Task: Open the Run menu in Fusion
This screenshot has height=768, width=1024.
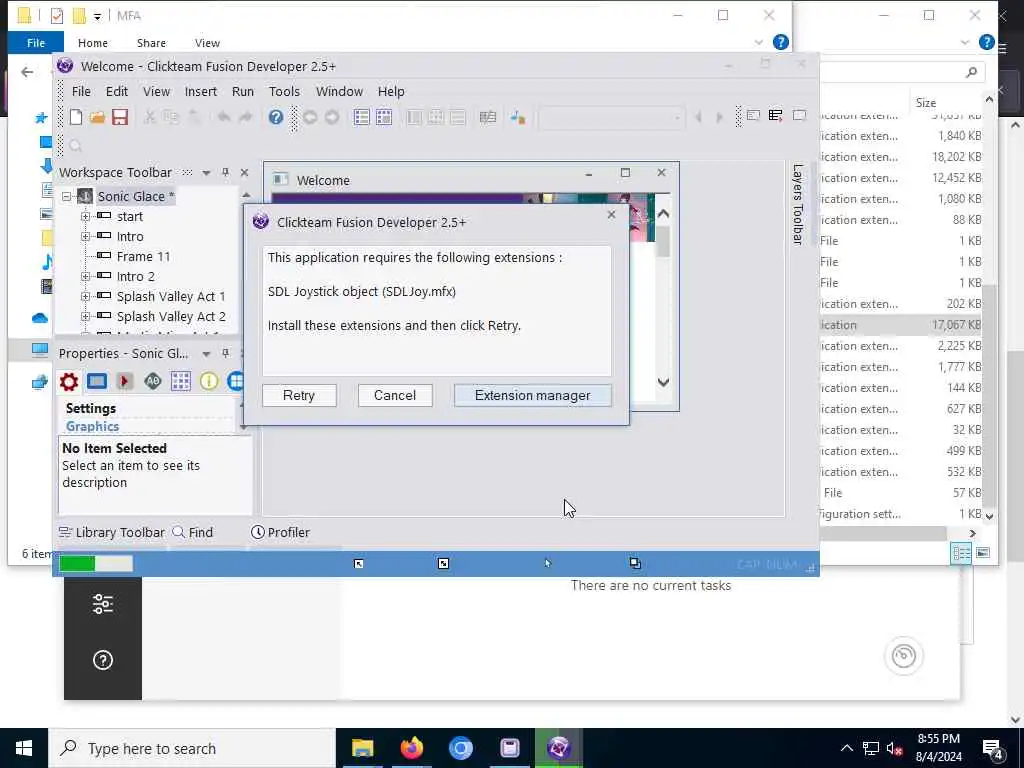Action: tap(243, 91)
